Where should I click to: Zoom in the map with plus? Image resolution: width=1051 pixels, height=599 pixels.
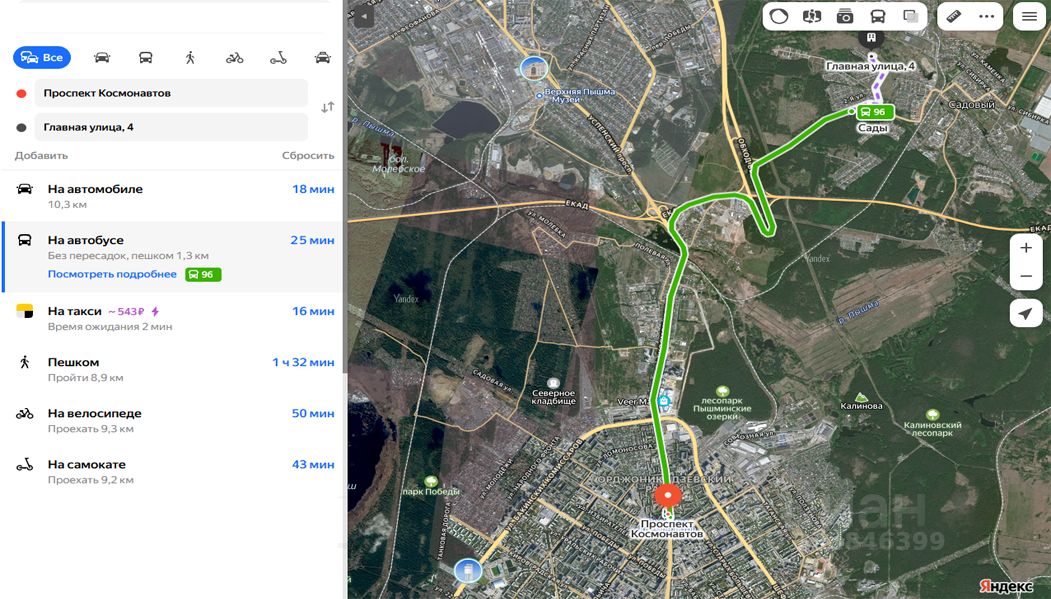[1026, 248]
